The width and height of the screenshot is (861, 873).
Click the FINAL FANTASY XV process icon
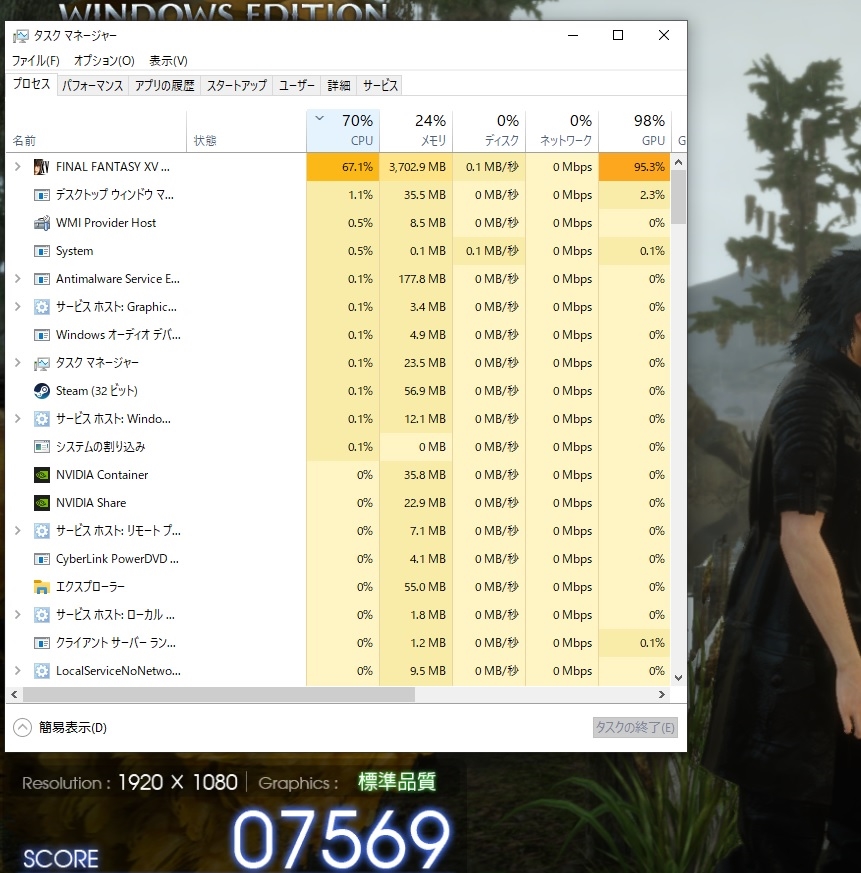(x=42, y=167)
